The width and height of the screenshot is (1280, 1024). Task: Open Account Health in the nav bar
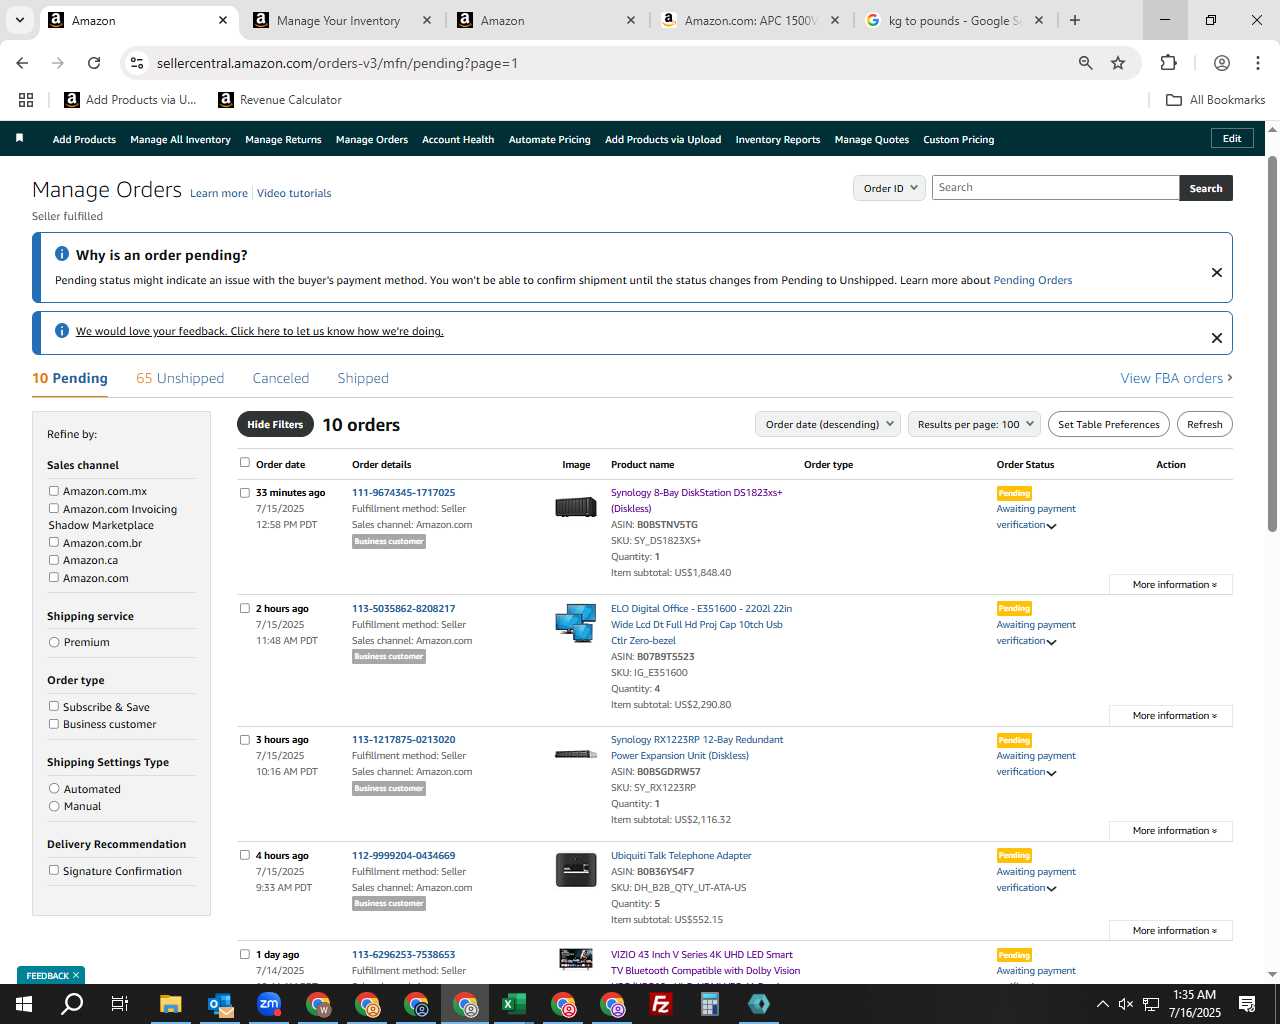458,139
